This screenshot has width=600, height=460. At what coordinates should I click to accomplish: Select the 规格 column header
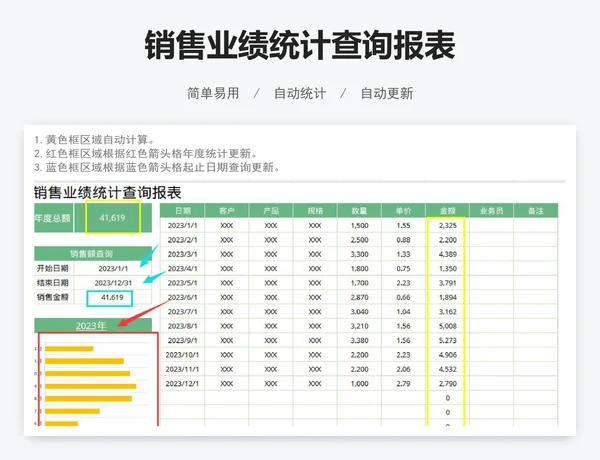click(315, 210)
